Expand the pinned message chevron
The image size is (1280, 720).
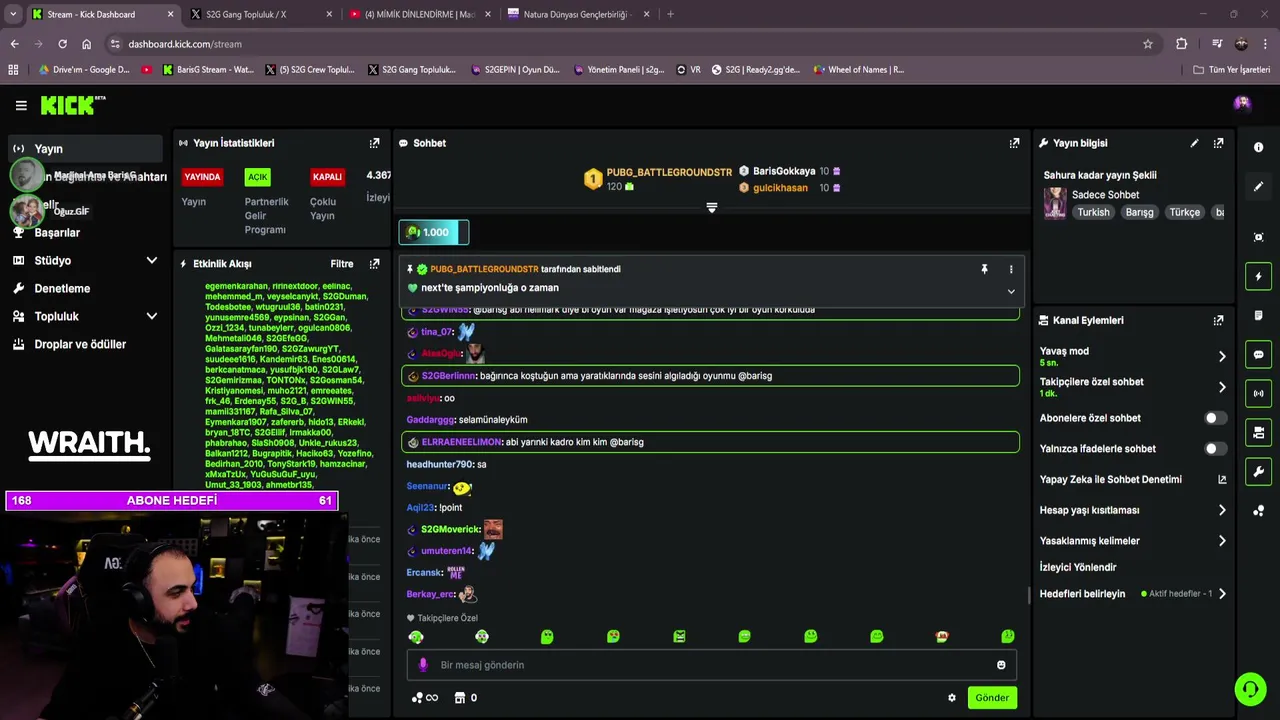pos(1011,292)
